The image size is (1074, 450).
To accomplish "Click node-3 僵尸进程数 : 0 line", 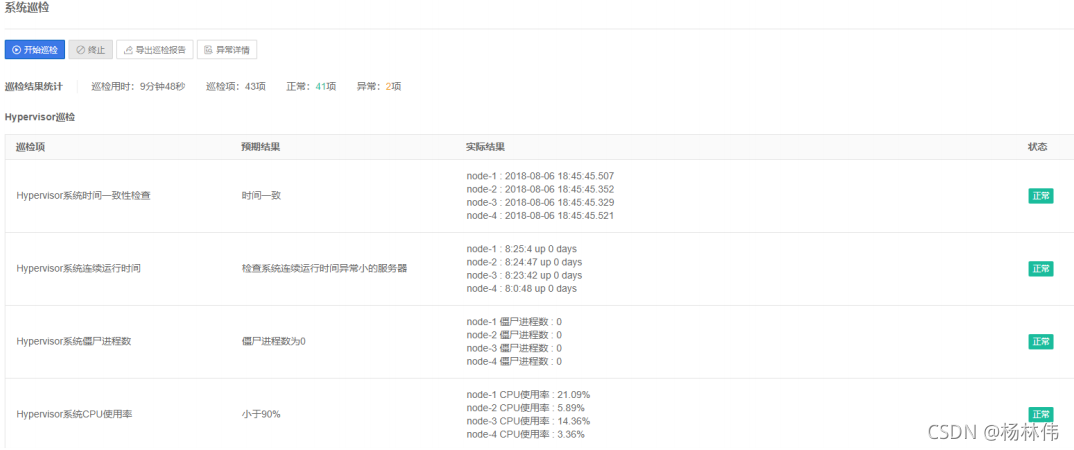I will [514, 348].
